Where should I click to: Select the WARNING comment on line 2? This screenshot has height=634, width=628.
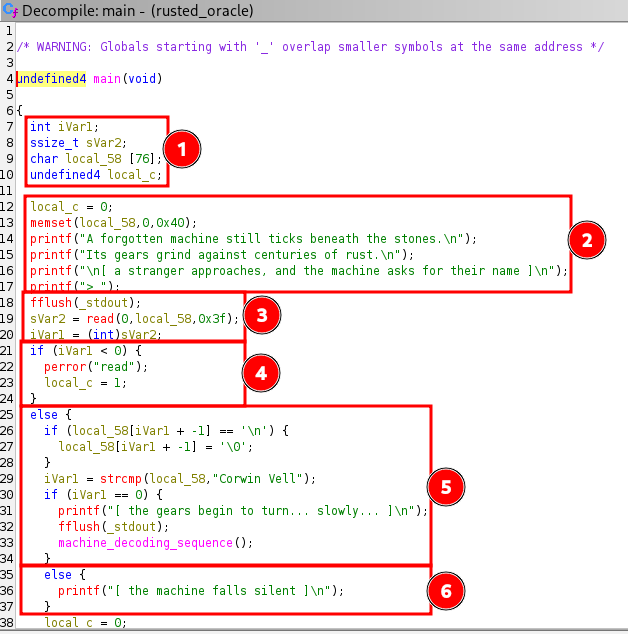point(315,47)
